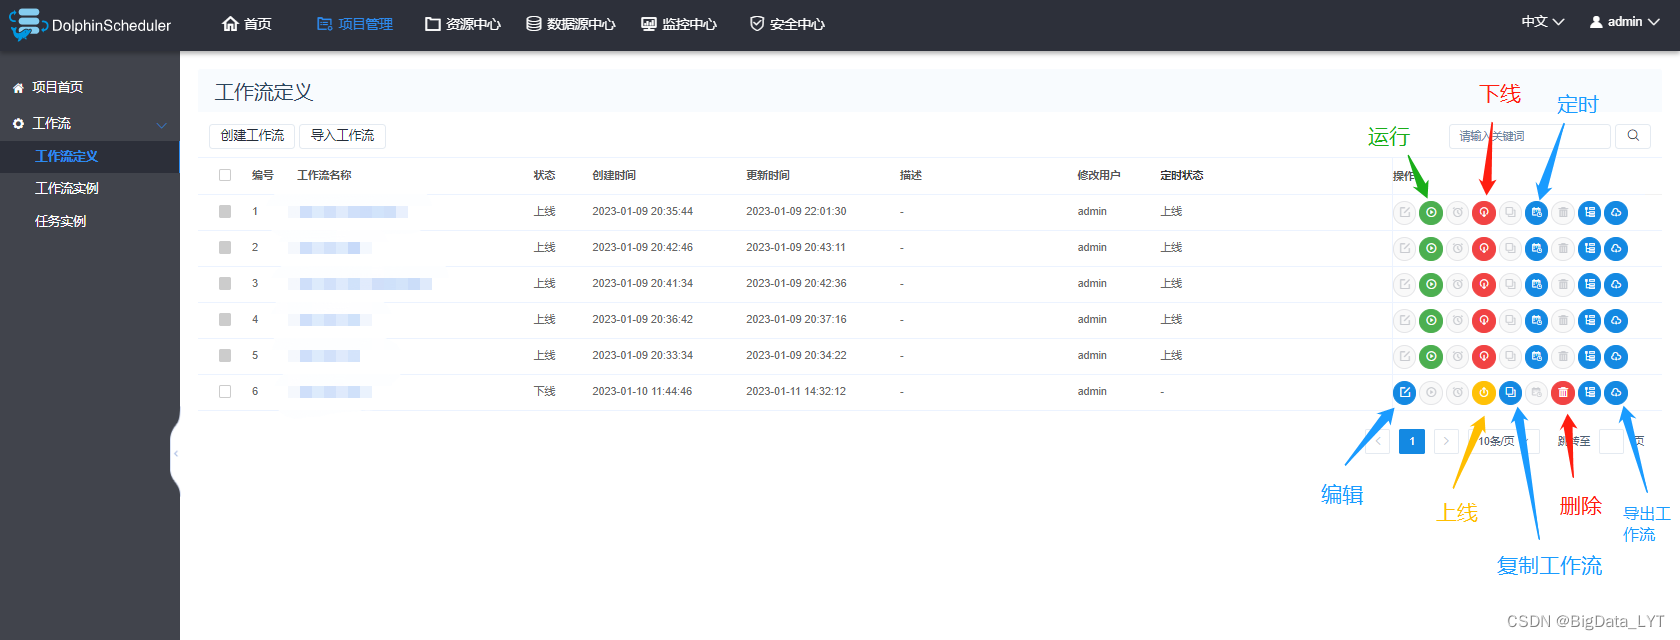1680x640 pixels.
Task: Open 项目管理 in top navigation
Action: (355, 24)
